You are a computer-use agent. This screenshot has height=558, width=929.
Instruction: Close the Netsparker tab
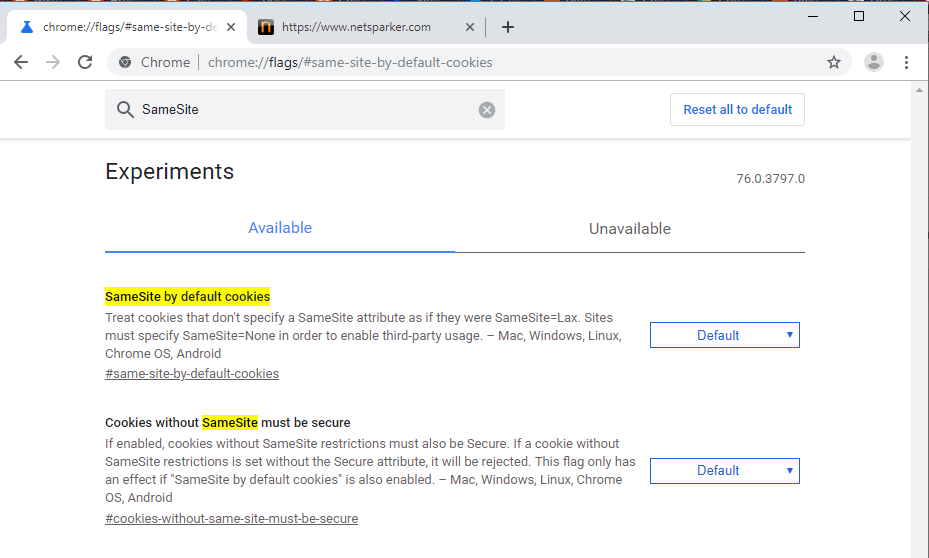point(471,27)
